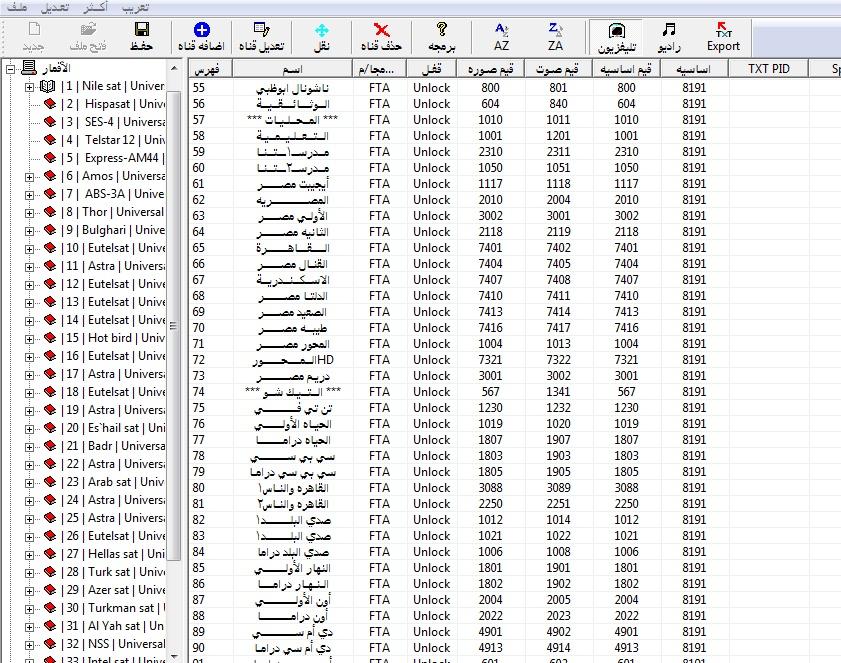841x663 pixels.
Task: Expand the Bulghari satellite node
Action: pos(29,231)
